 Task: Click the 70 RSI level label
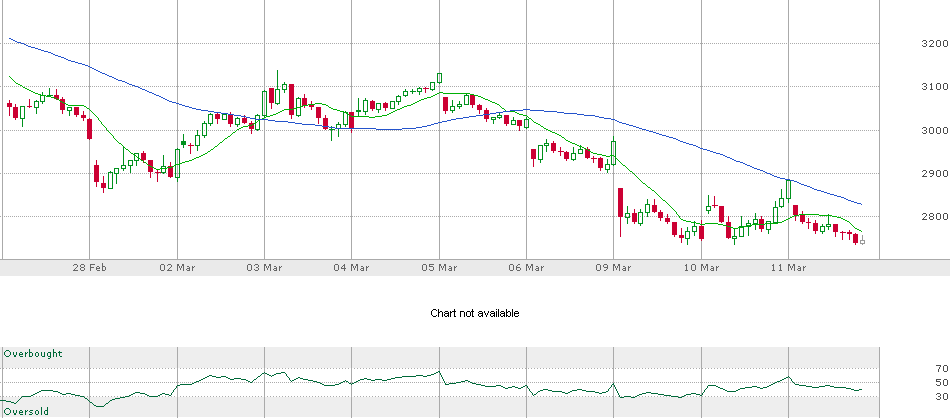pyautogui.click(x=942, y=368)
